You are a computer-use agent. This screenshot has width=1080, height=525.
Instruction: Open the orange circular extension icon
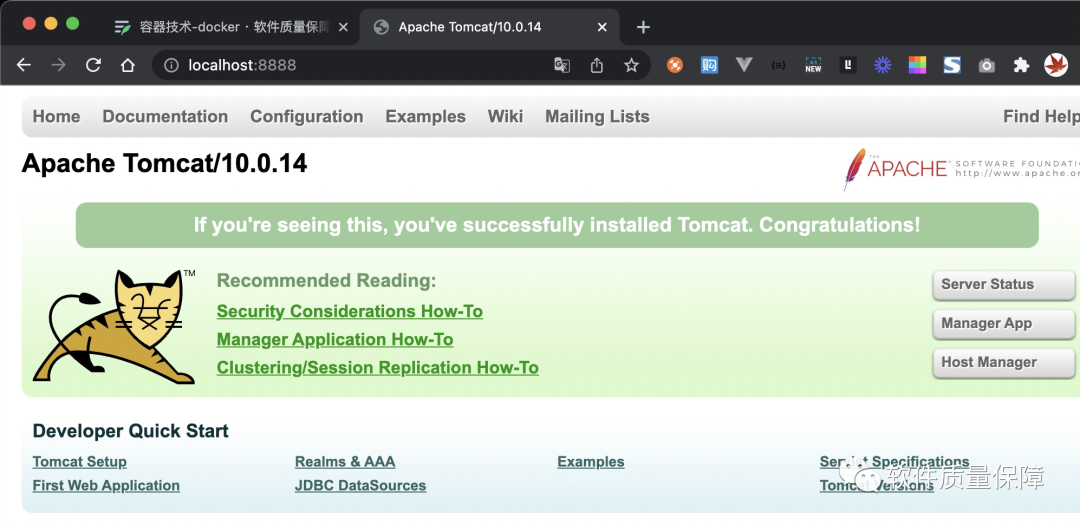pyautogui.click(x=675, y=65)
